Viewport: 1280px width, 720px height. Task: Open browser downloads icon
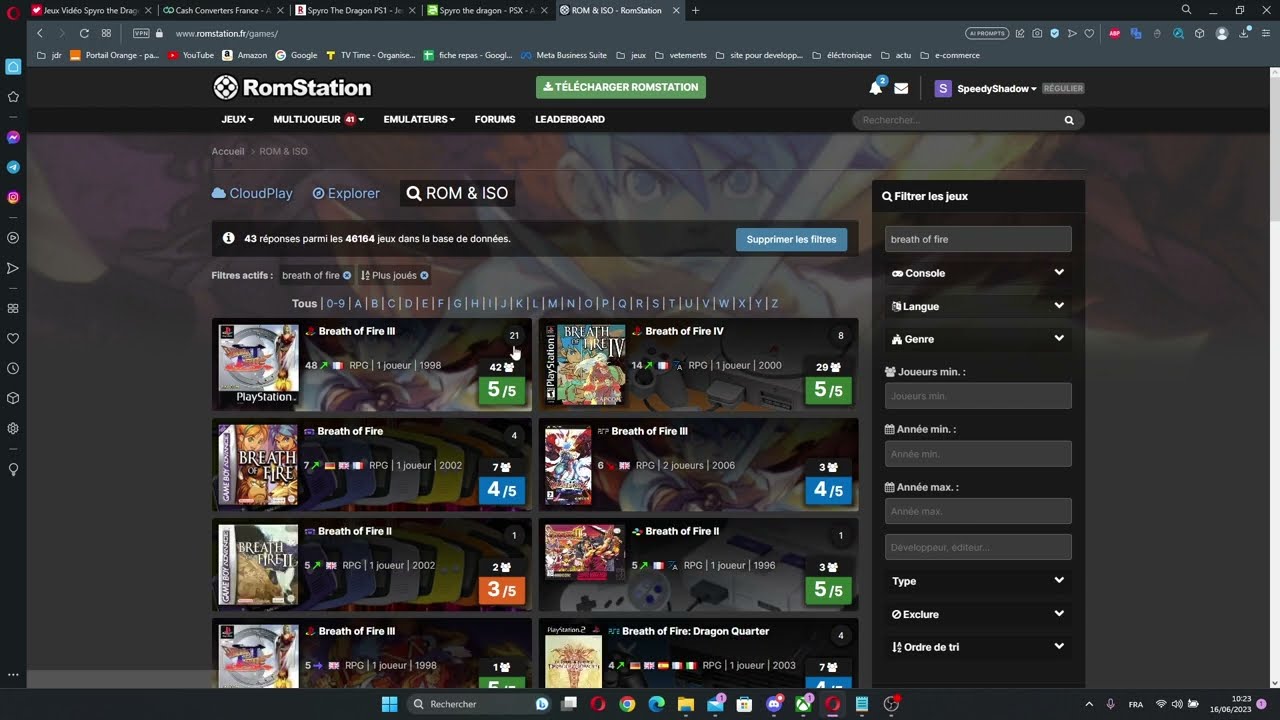(1243, 33)
